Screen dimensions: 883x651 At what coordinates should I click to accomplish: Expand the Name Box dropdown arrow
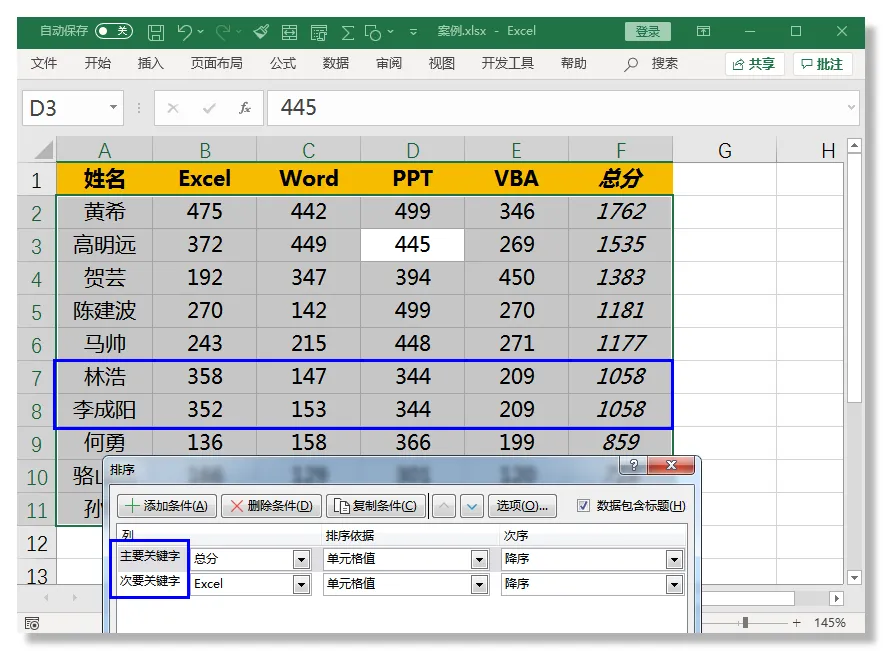113,107
